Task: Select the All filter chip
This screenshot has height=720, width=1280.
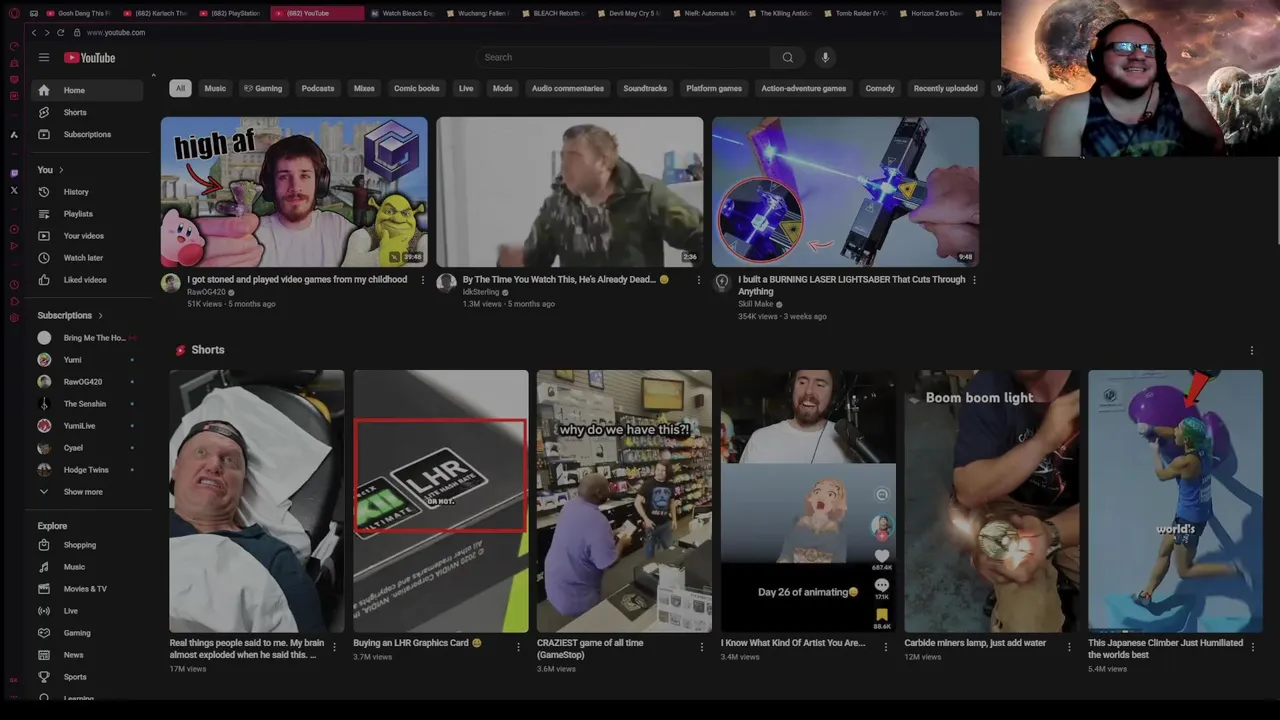Action: (x=180, y=88)
